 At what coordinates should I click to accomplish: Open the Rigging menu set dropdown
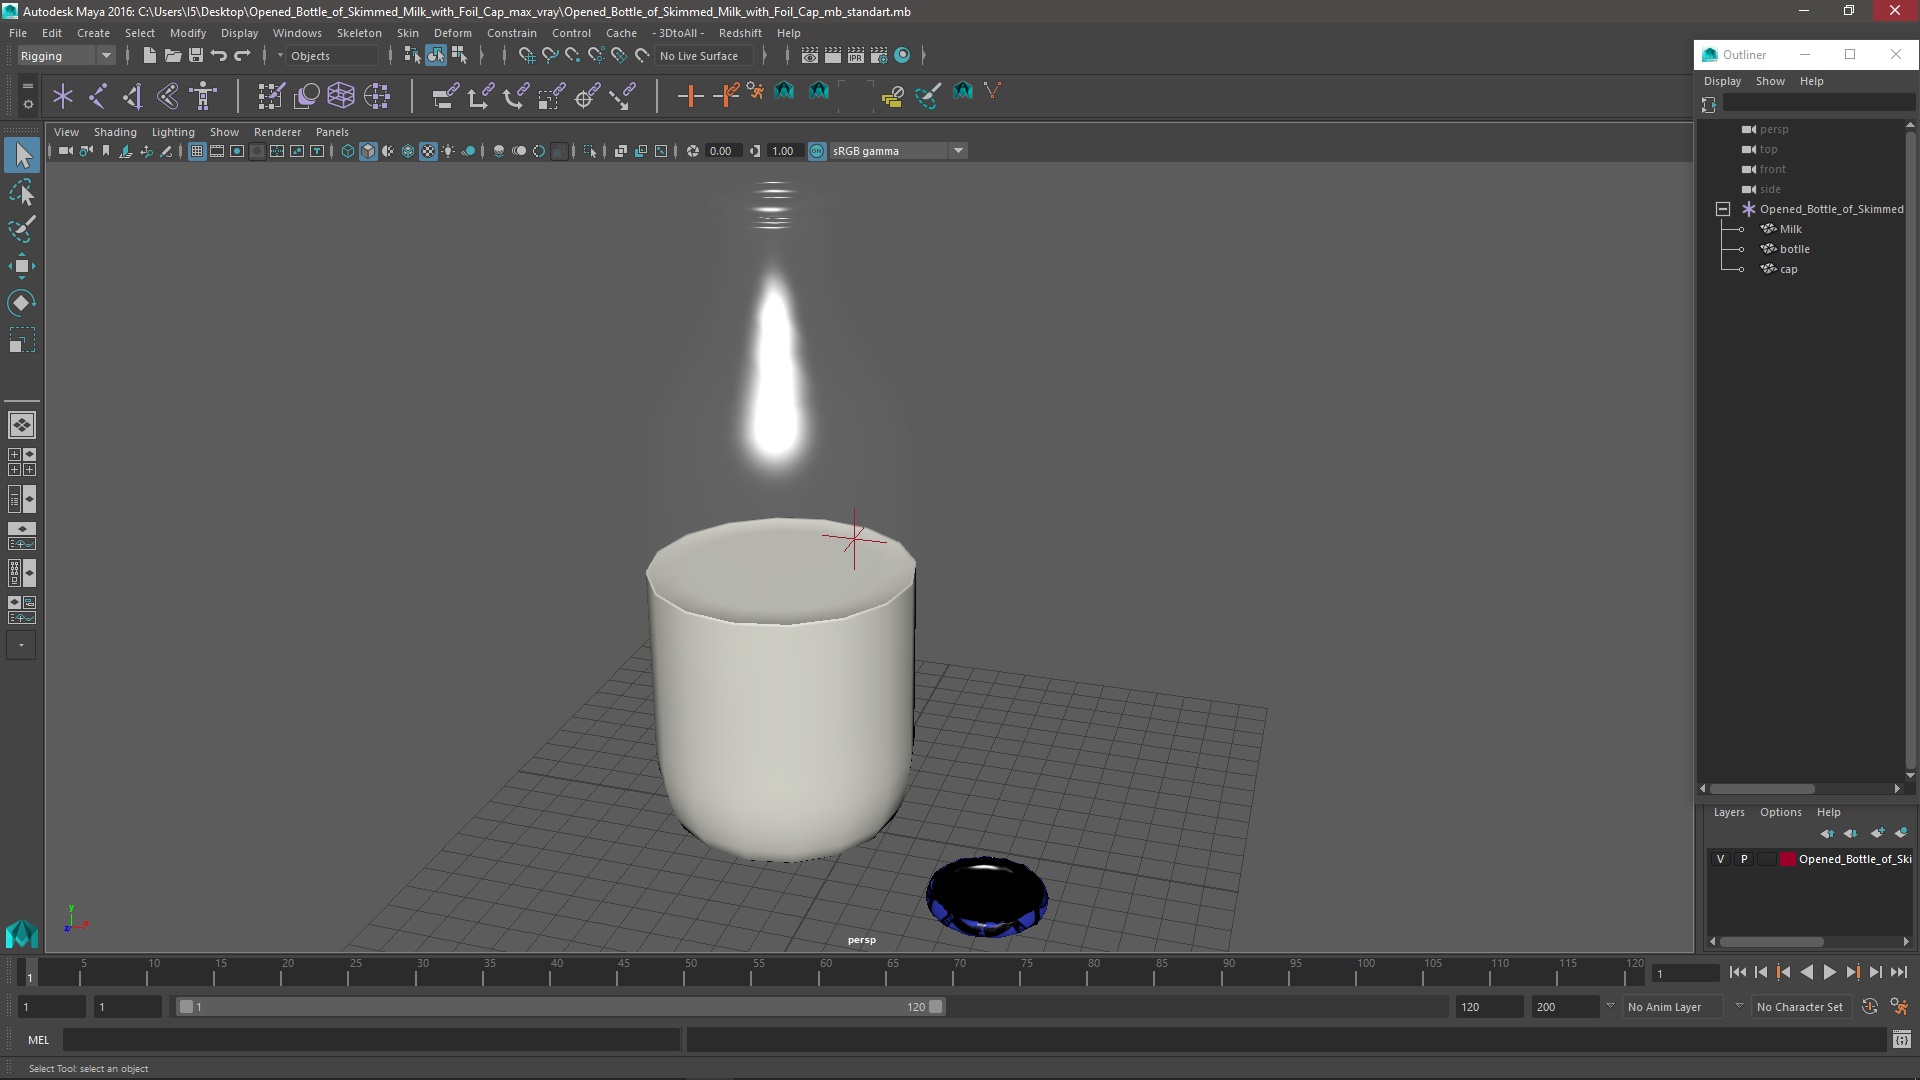point(66,56)
